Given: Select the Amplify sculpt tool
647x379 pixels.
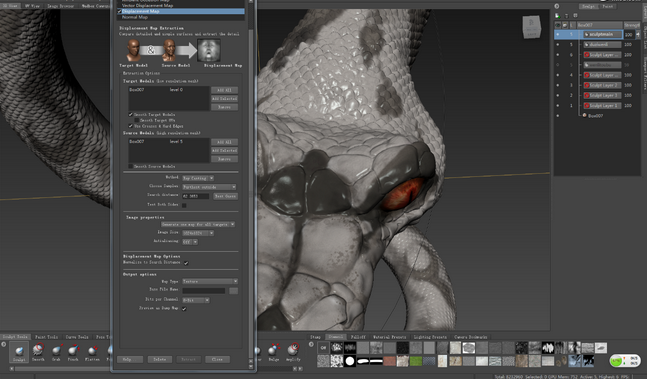Looking at the screenshot, I should pos(293,352).
